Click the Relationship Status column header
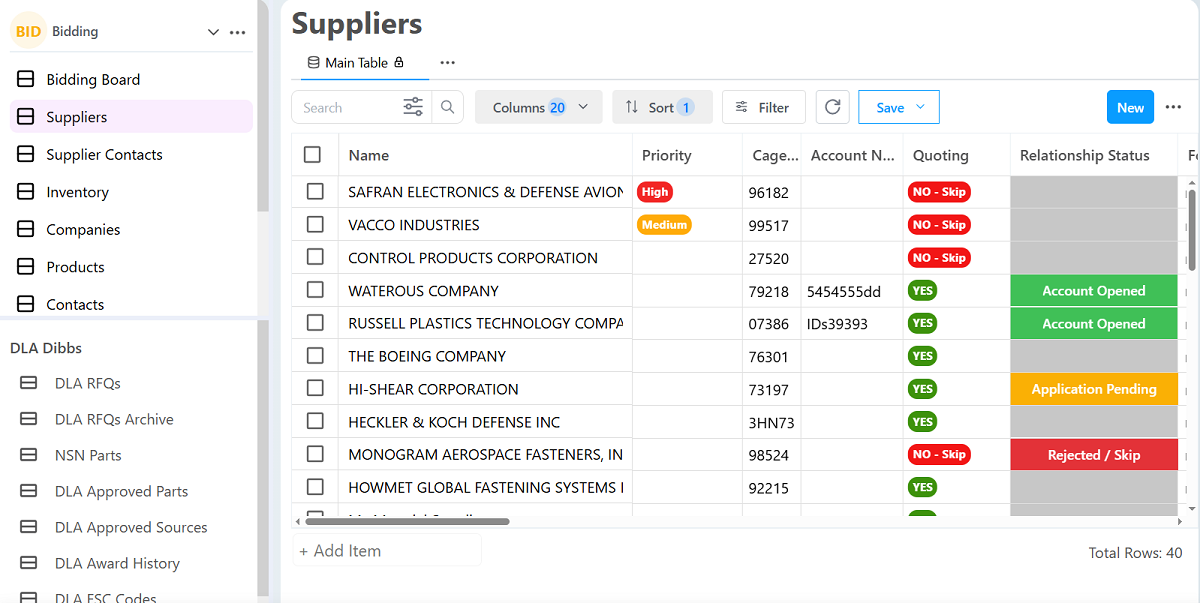Image resolution: width=1200 pixels, height=603 pixels. pos(1094,155)
